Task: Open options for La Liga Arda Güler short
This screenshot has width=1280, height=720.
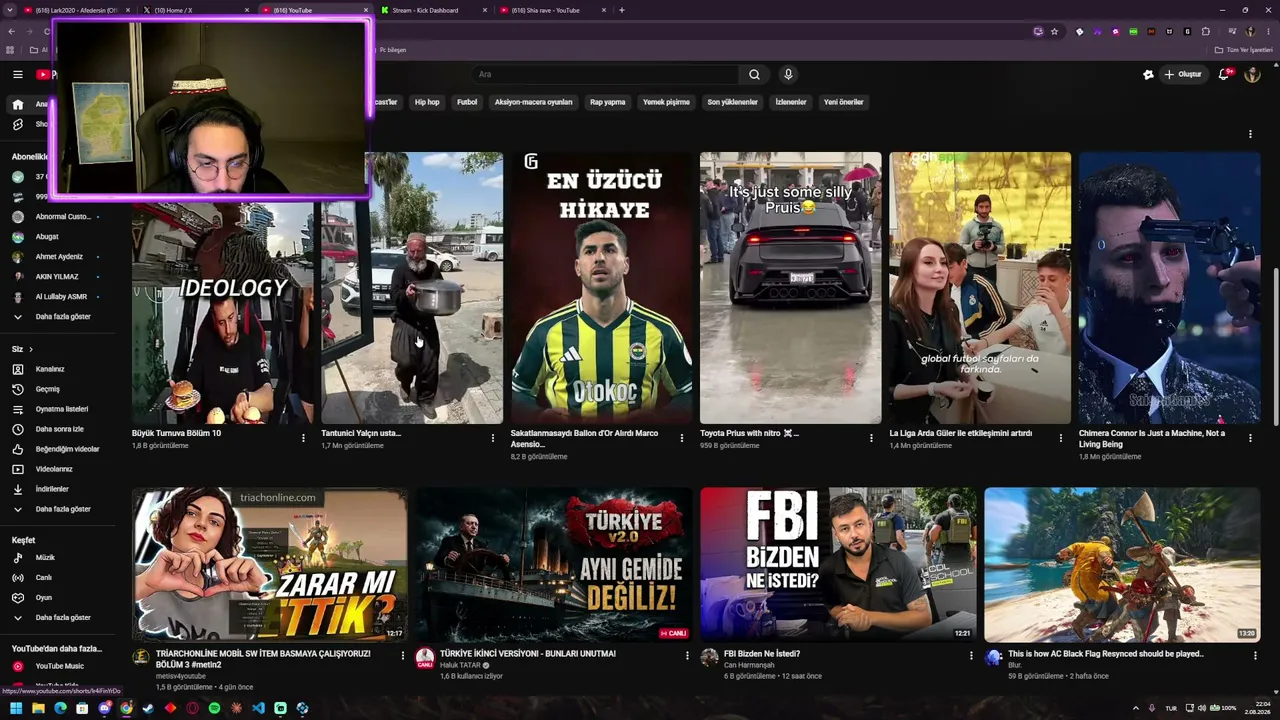Action: point(1061,438)
